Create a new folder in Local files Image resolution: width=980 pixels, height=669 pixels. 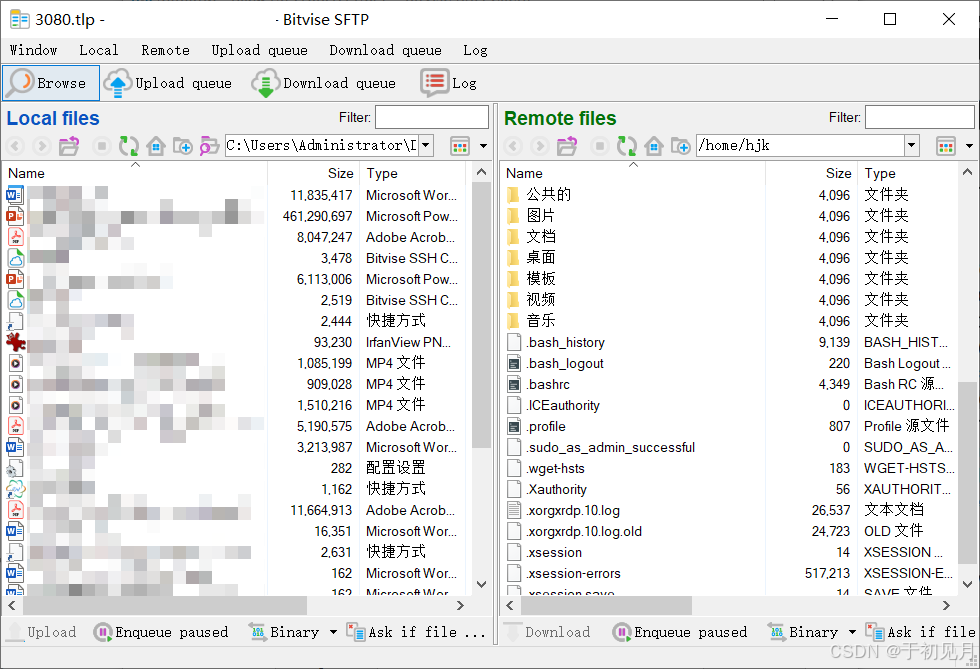(182, 146)
